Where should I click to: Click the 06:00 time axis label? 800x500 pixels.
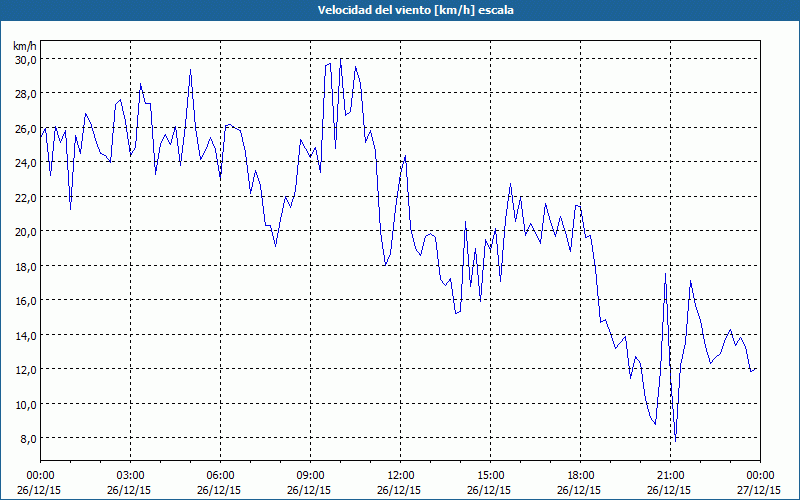[220, 476]
